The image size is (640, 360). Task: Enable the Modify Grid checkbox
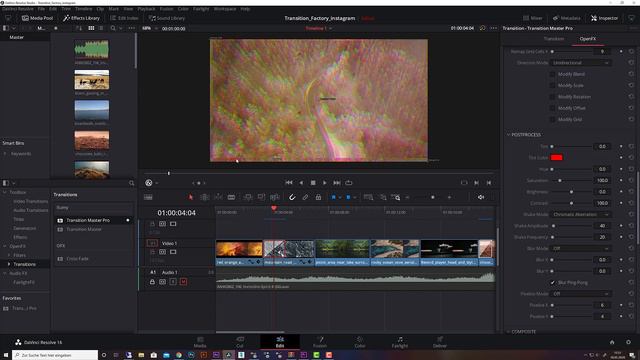(x=552, y=120)
